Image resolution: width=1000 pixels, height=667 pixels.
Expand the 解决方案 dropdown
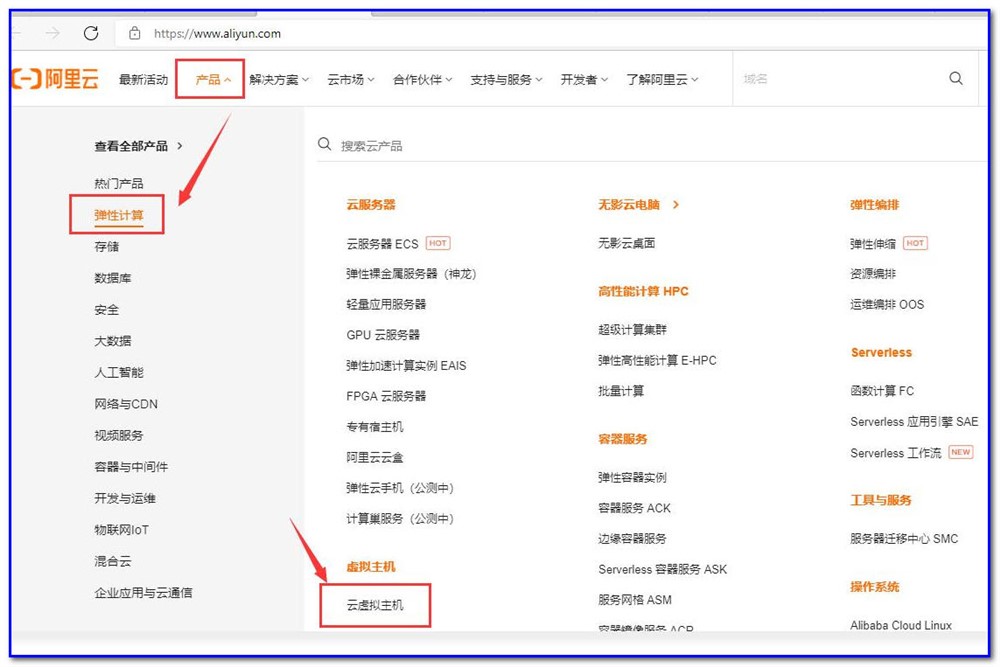pos(279,80)
